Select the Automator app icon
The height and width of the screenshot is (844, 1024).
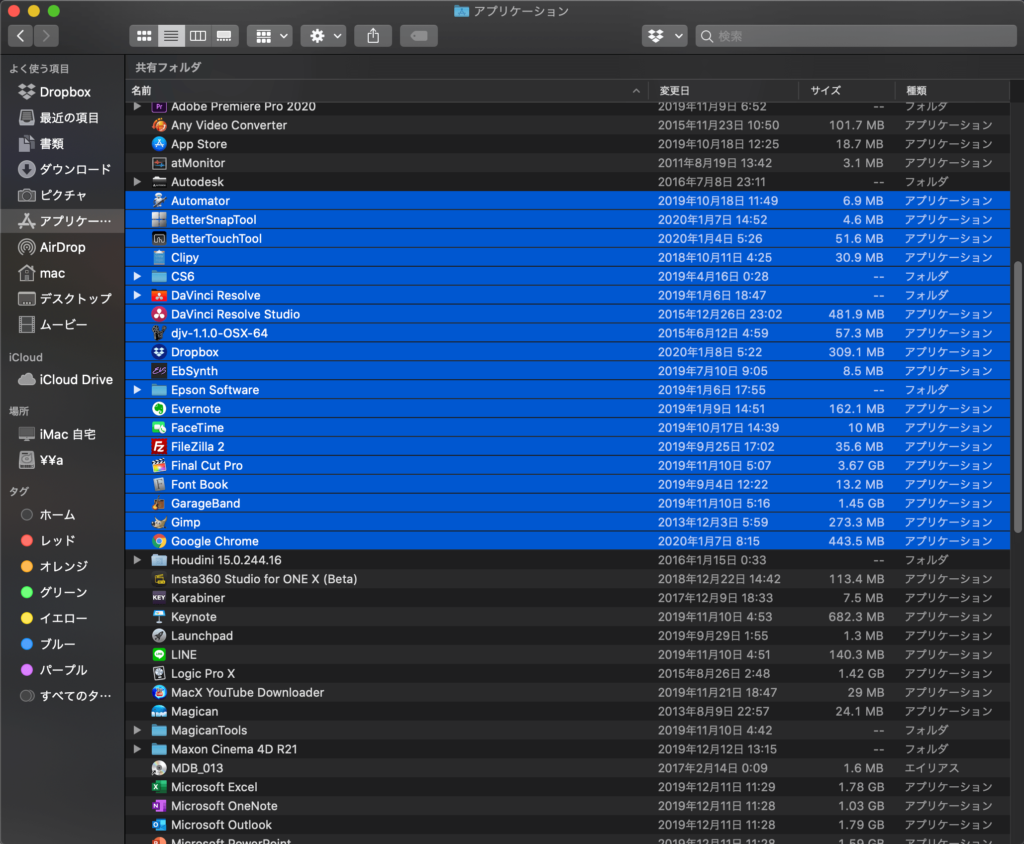point(159,201)
